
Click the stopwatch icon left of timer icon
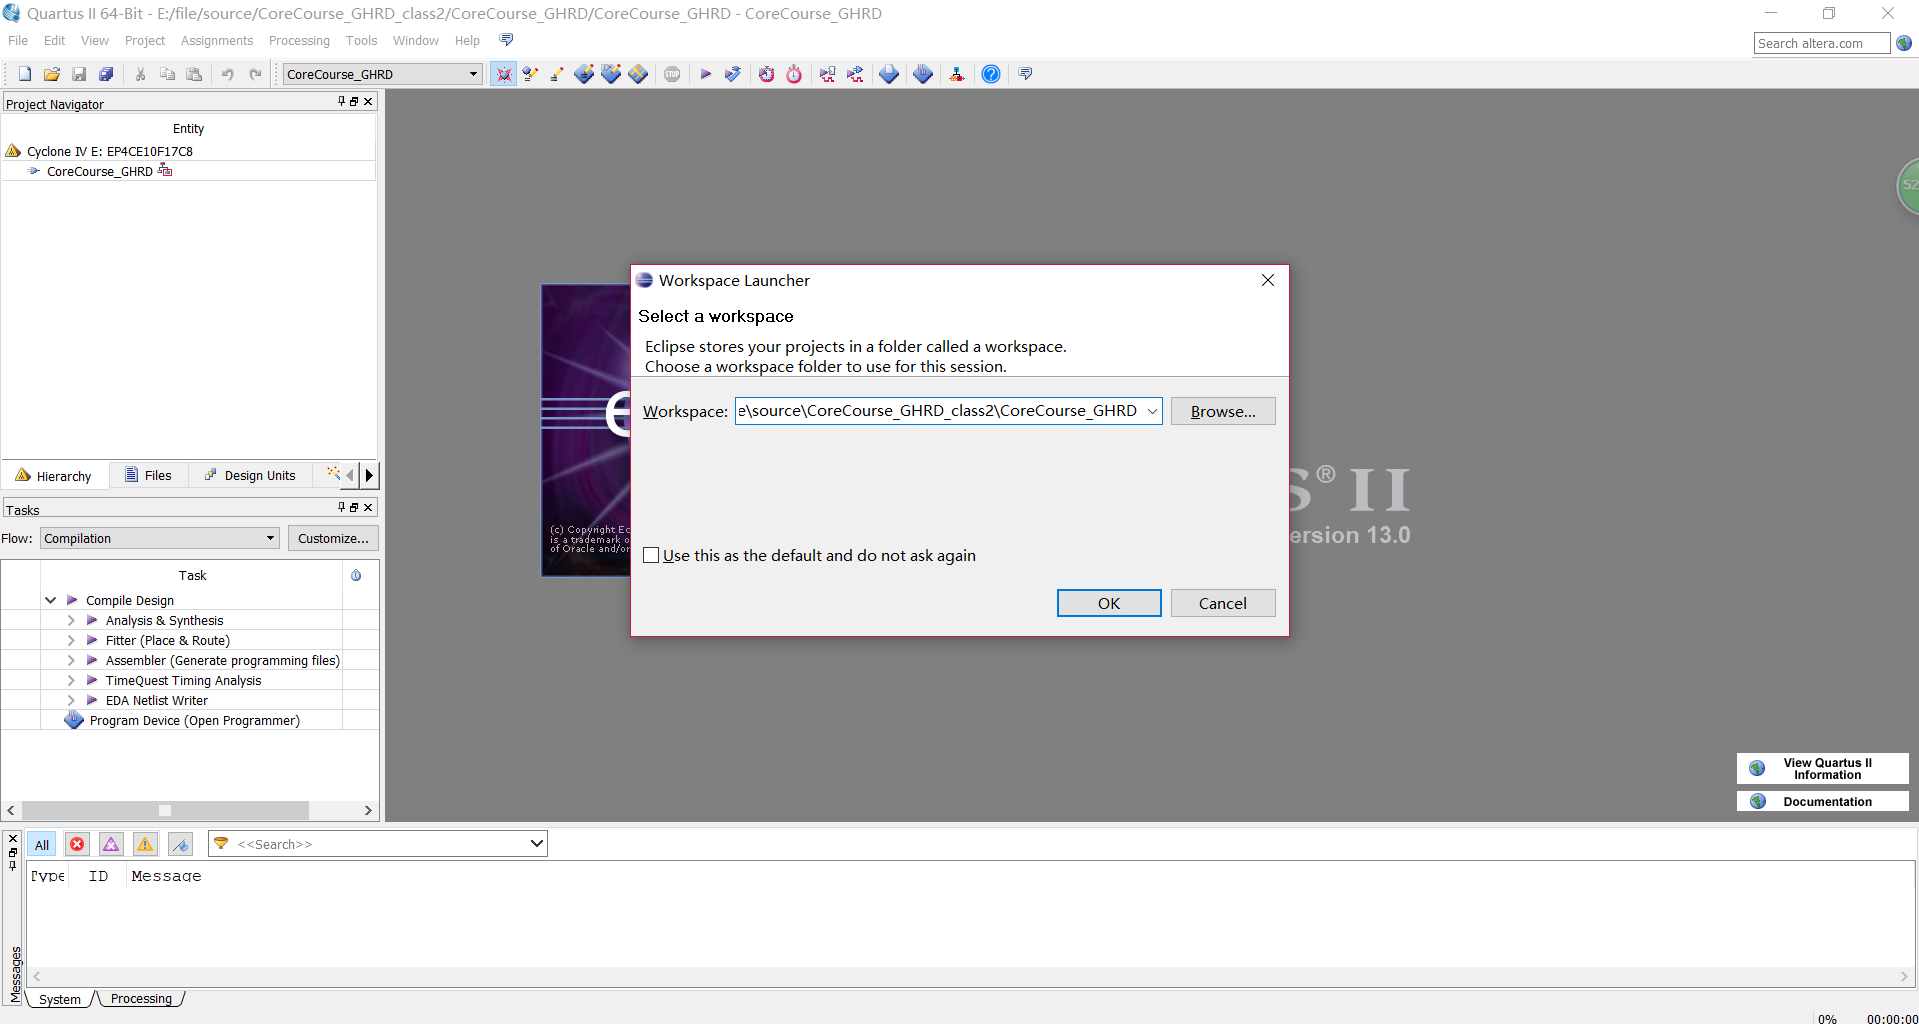click(767, 74)
